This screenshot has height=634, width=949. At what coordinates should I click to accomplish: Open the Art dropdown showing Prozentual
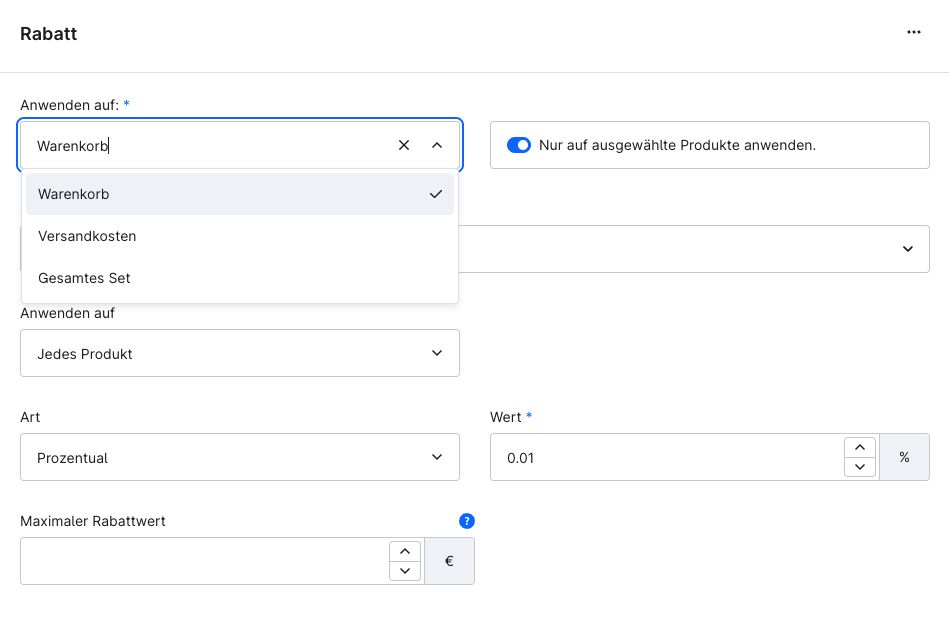tap(240, 457)
